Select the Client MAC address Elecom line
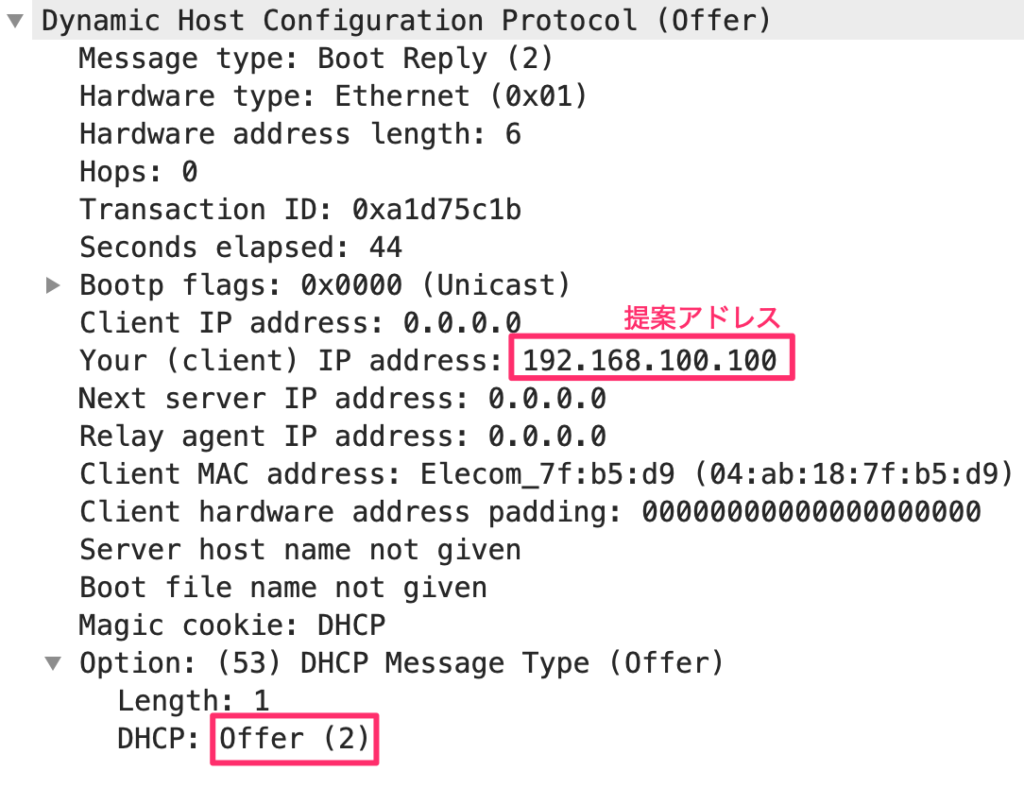Viewport: 1024px width, 805px height. 547,475
